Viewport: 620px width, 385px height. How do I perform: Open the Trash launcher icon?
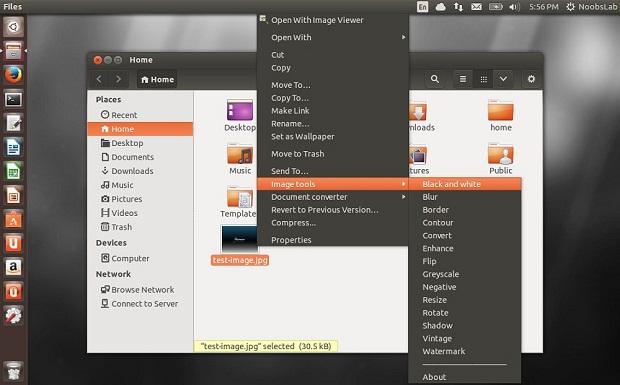coord(13,371)
